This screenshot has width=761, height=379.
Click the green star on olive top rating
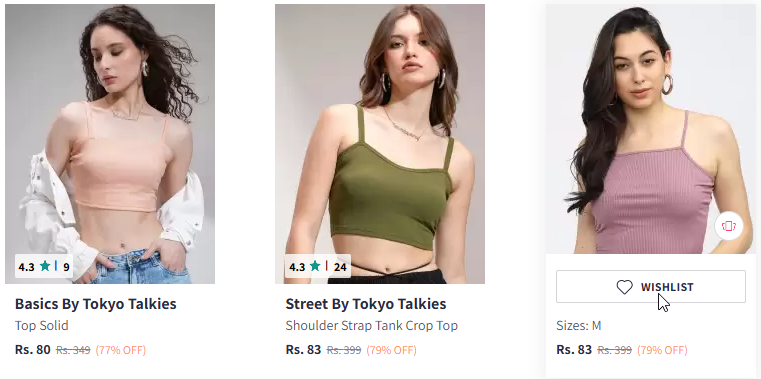(x=315, y=266)
